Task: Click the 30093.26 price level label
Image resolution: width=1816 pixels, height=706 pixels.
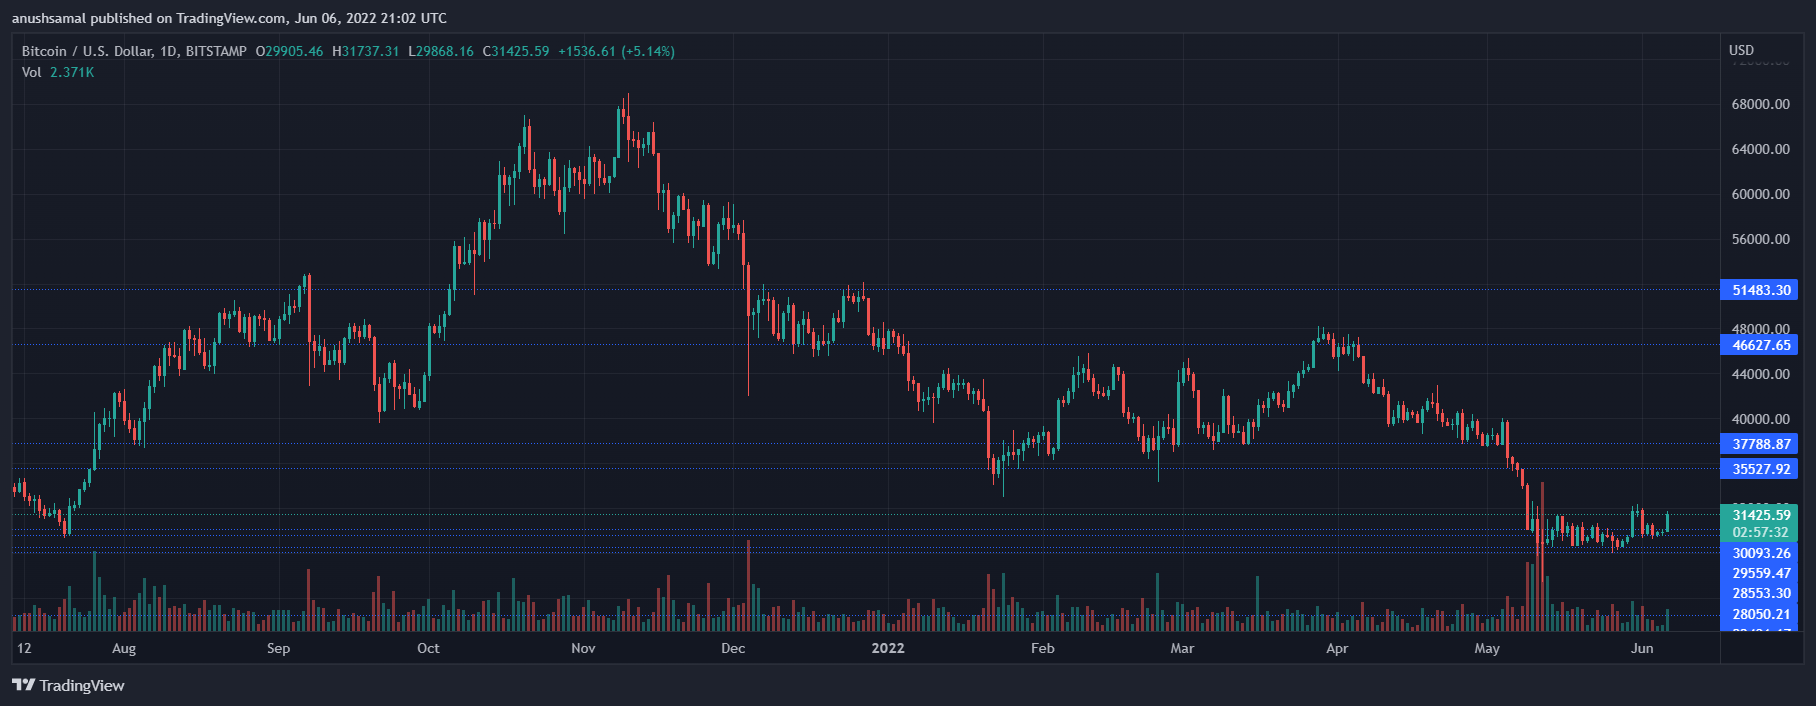Action: click(1759, 553)
